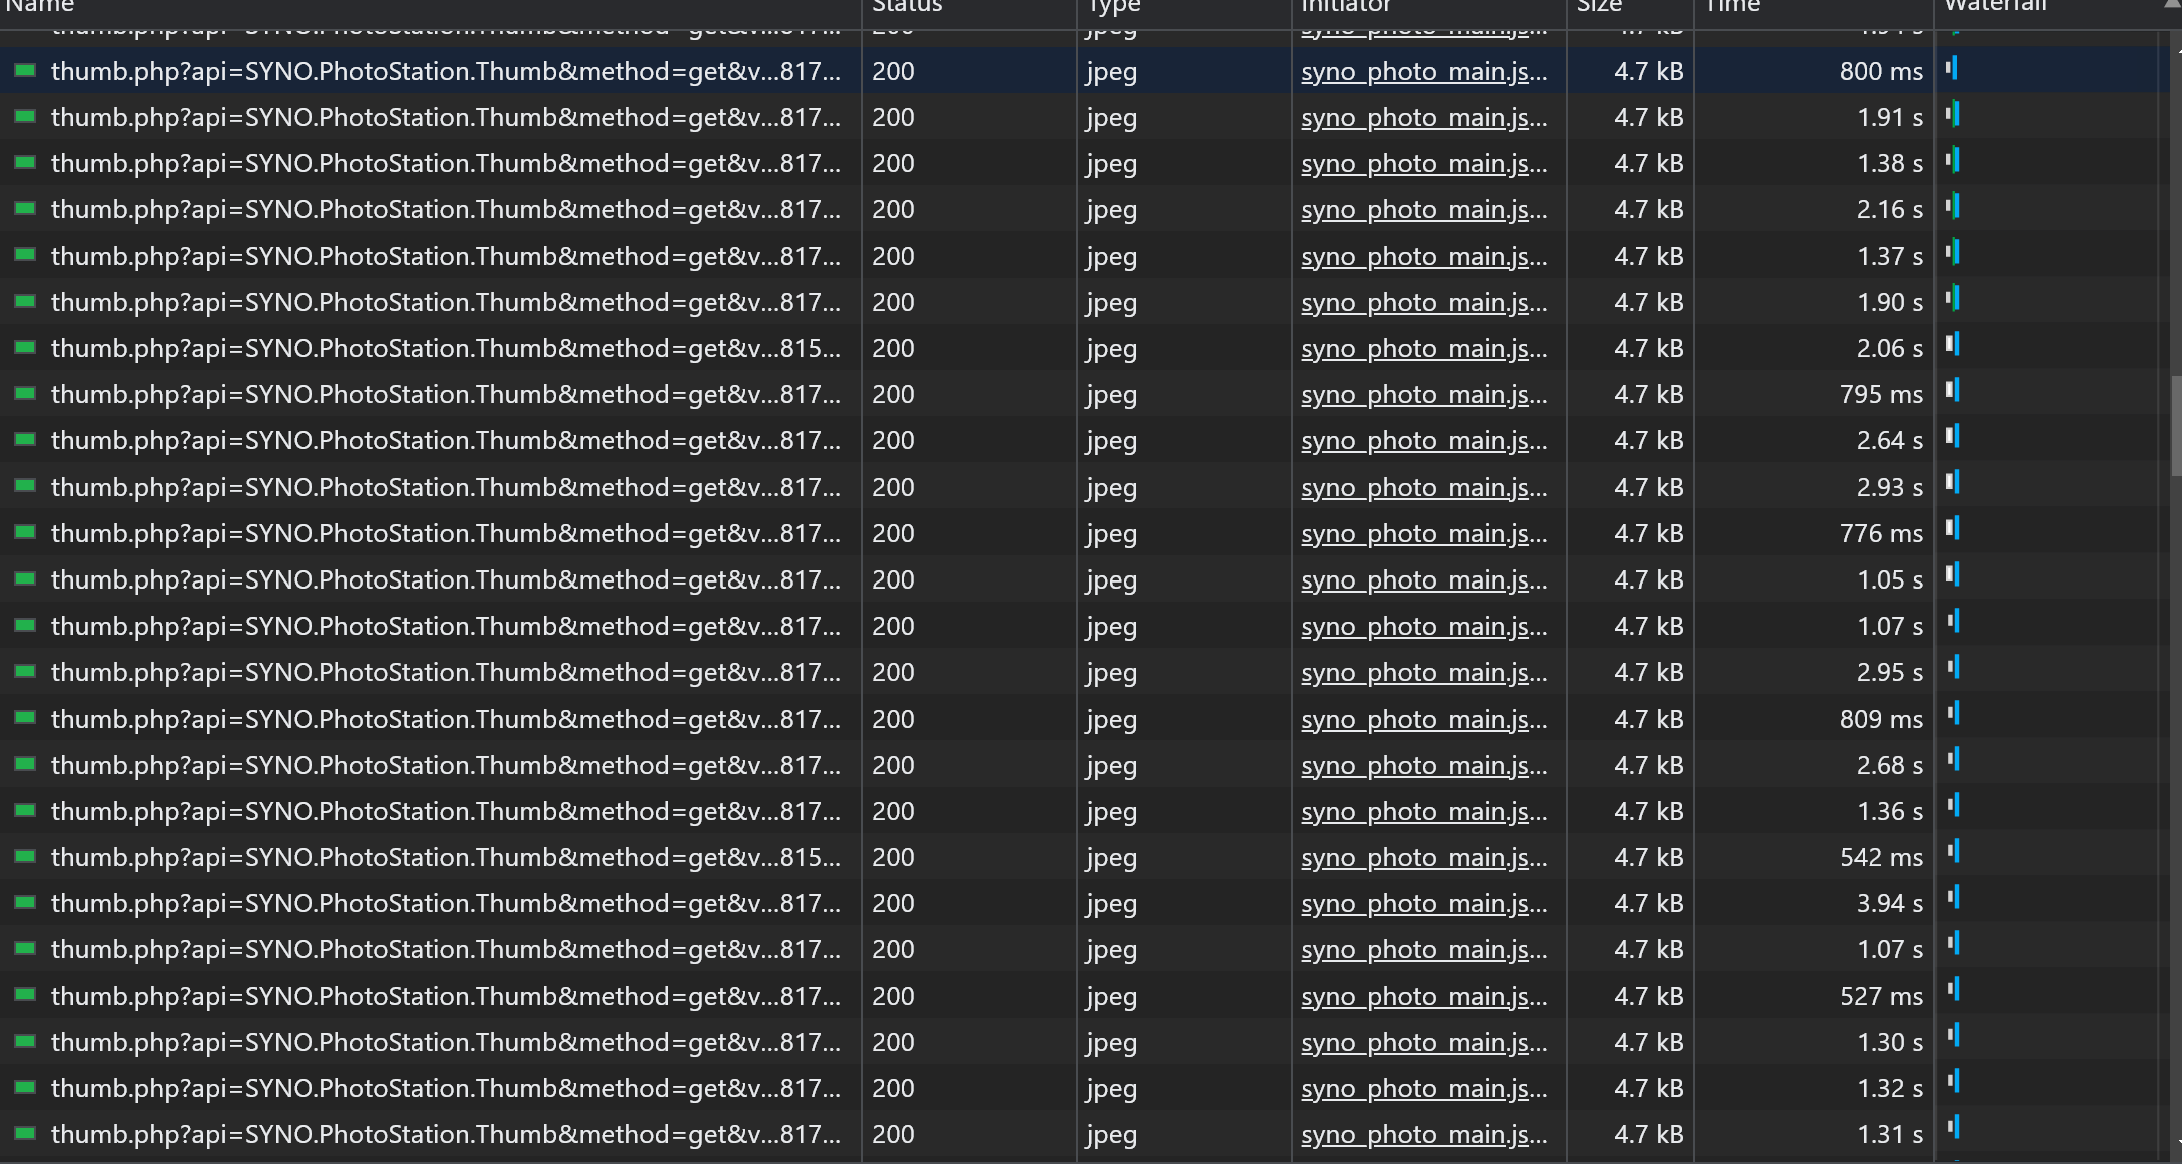Click image icon of the 2.16 s request
The height and width of the screenshot is (1164, 2182).
coord(25,209)
